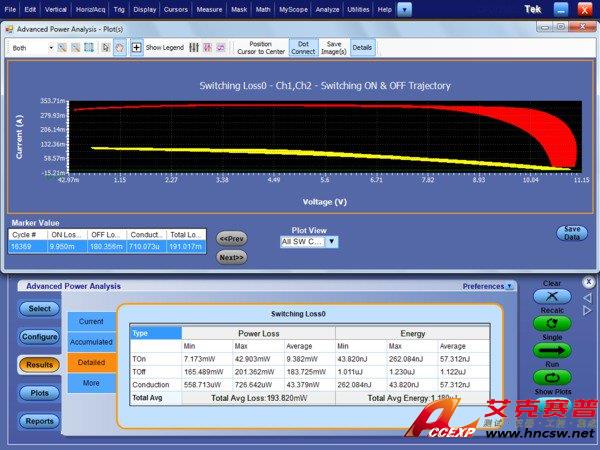Select the rectangle zoom area tool

point(89,47)
